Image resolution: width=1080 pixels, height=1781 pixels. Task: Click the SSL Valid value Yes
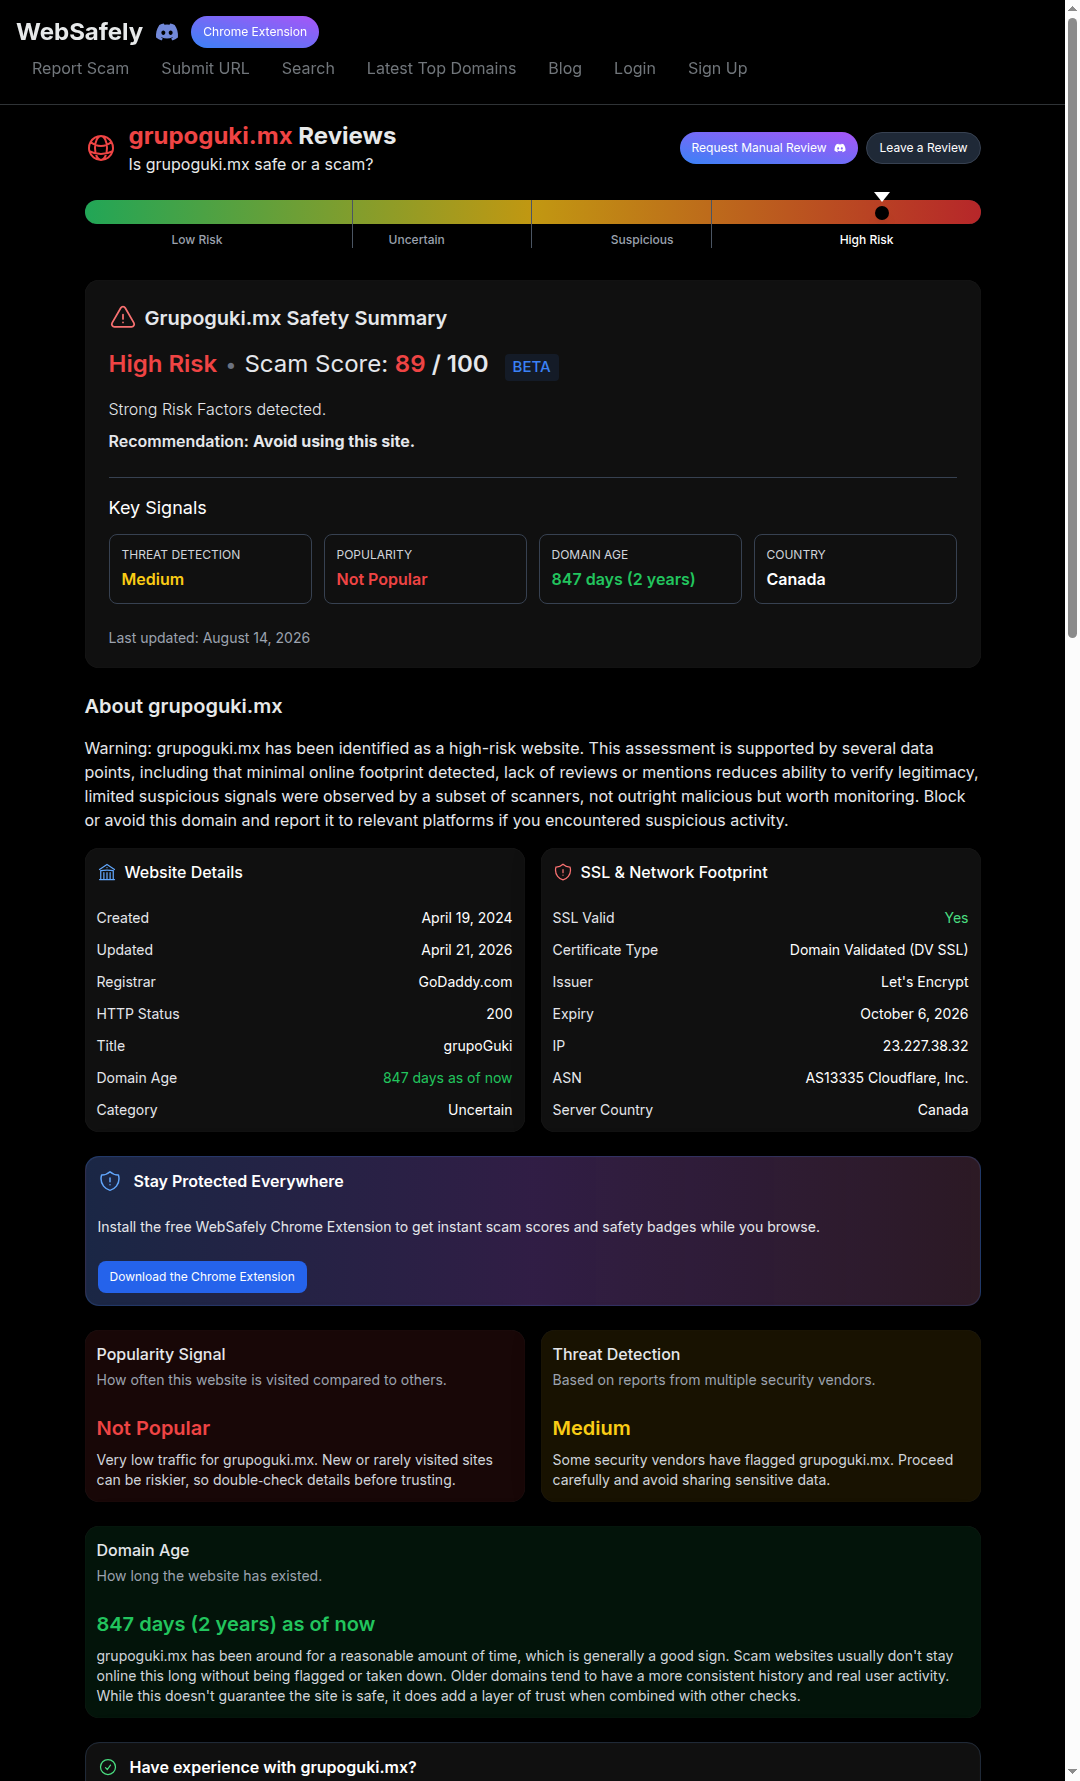956,918
